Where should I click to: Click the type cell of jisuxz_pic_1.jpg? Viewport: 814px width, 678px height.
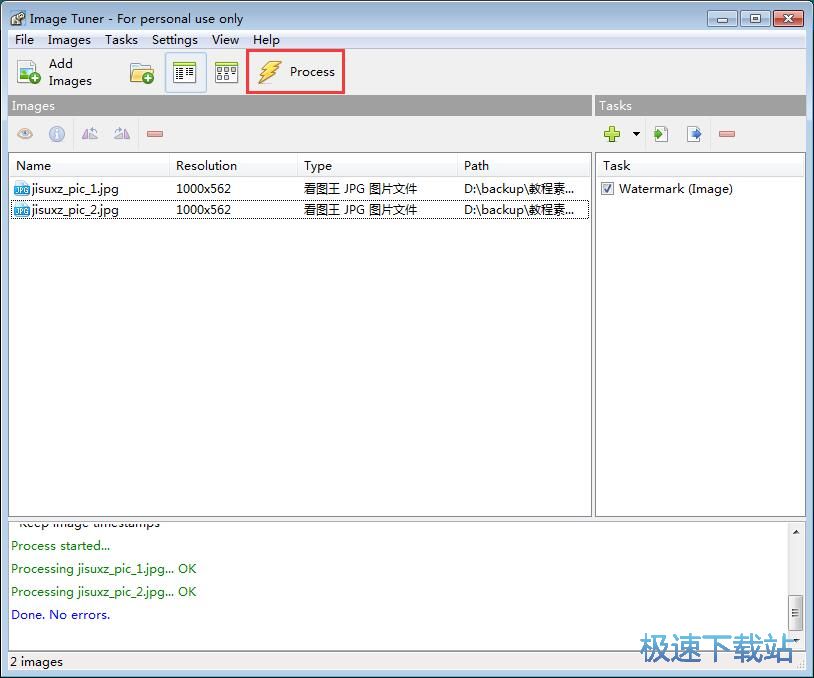tap(360, 188)
